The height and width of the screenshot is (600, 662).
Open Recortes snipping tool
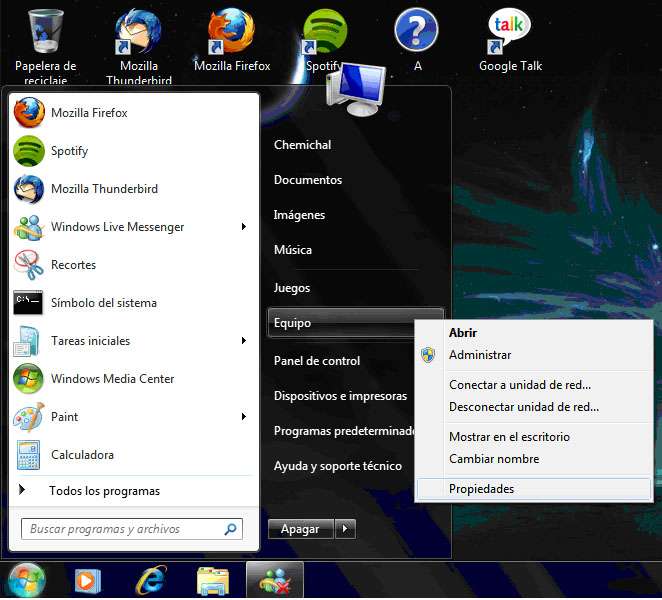73,265
